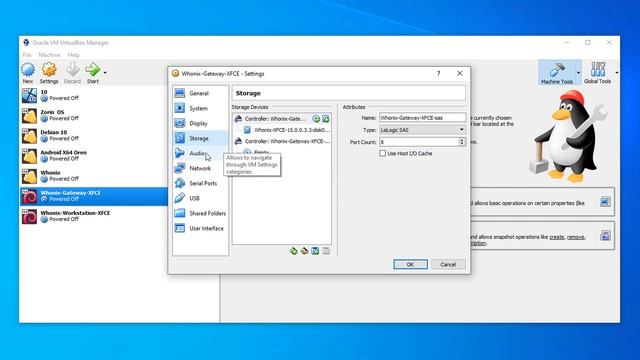The height and width of the screenshot is (360, 640).
Task: Click OK in Settings dialog
Action: pos(410,264)
